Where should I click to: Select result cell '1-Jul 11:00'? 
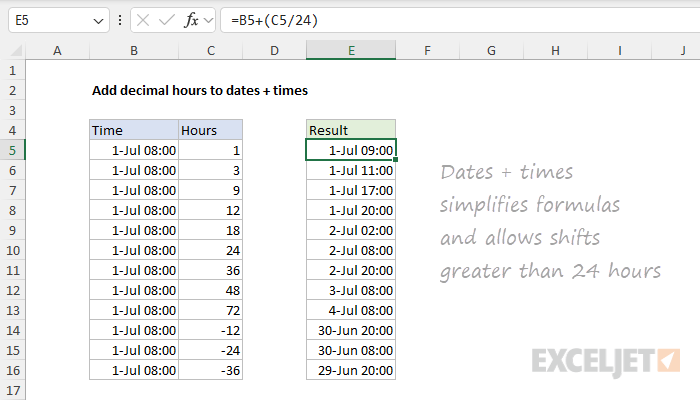(351, 171)
